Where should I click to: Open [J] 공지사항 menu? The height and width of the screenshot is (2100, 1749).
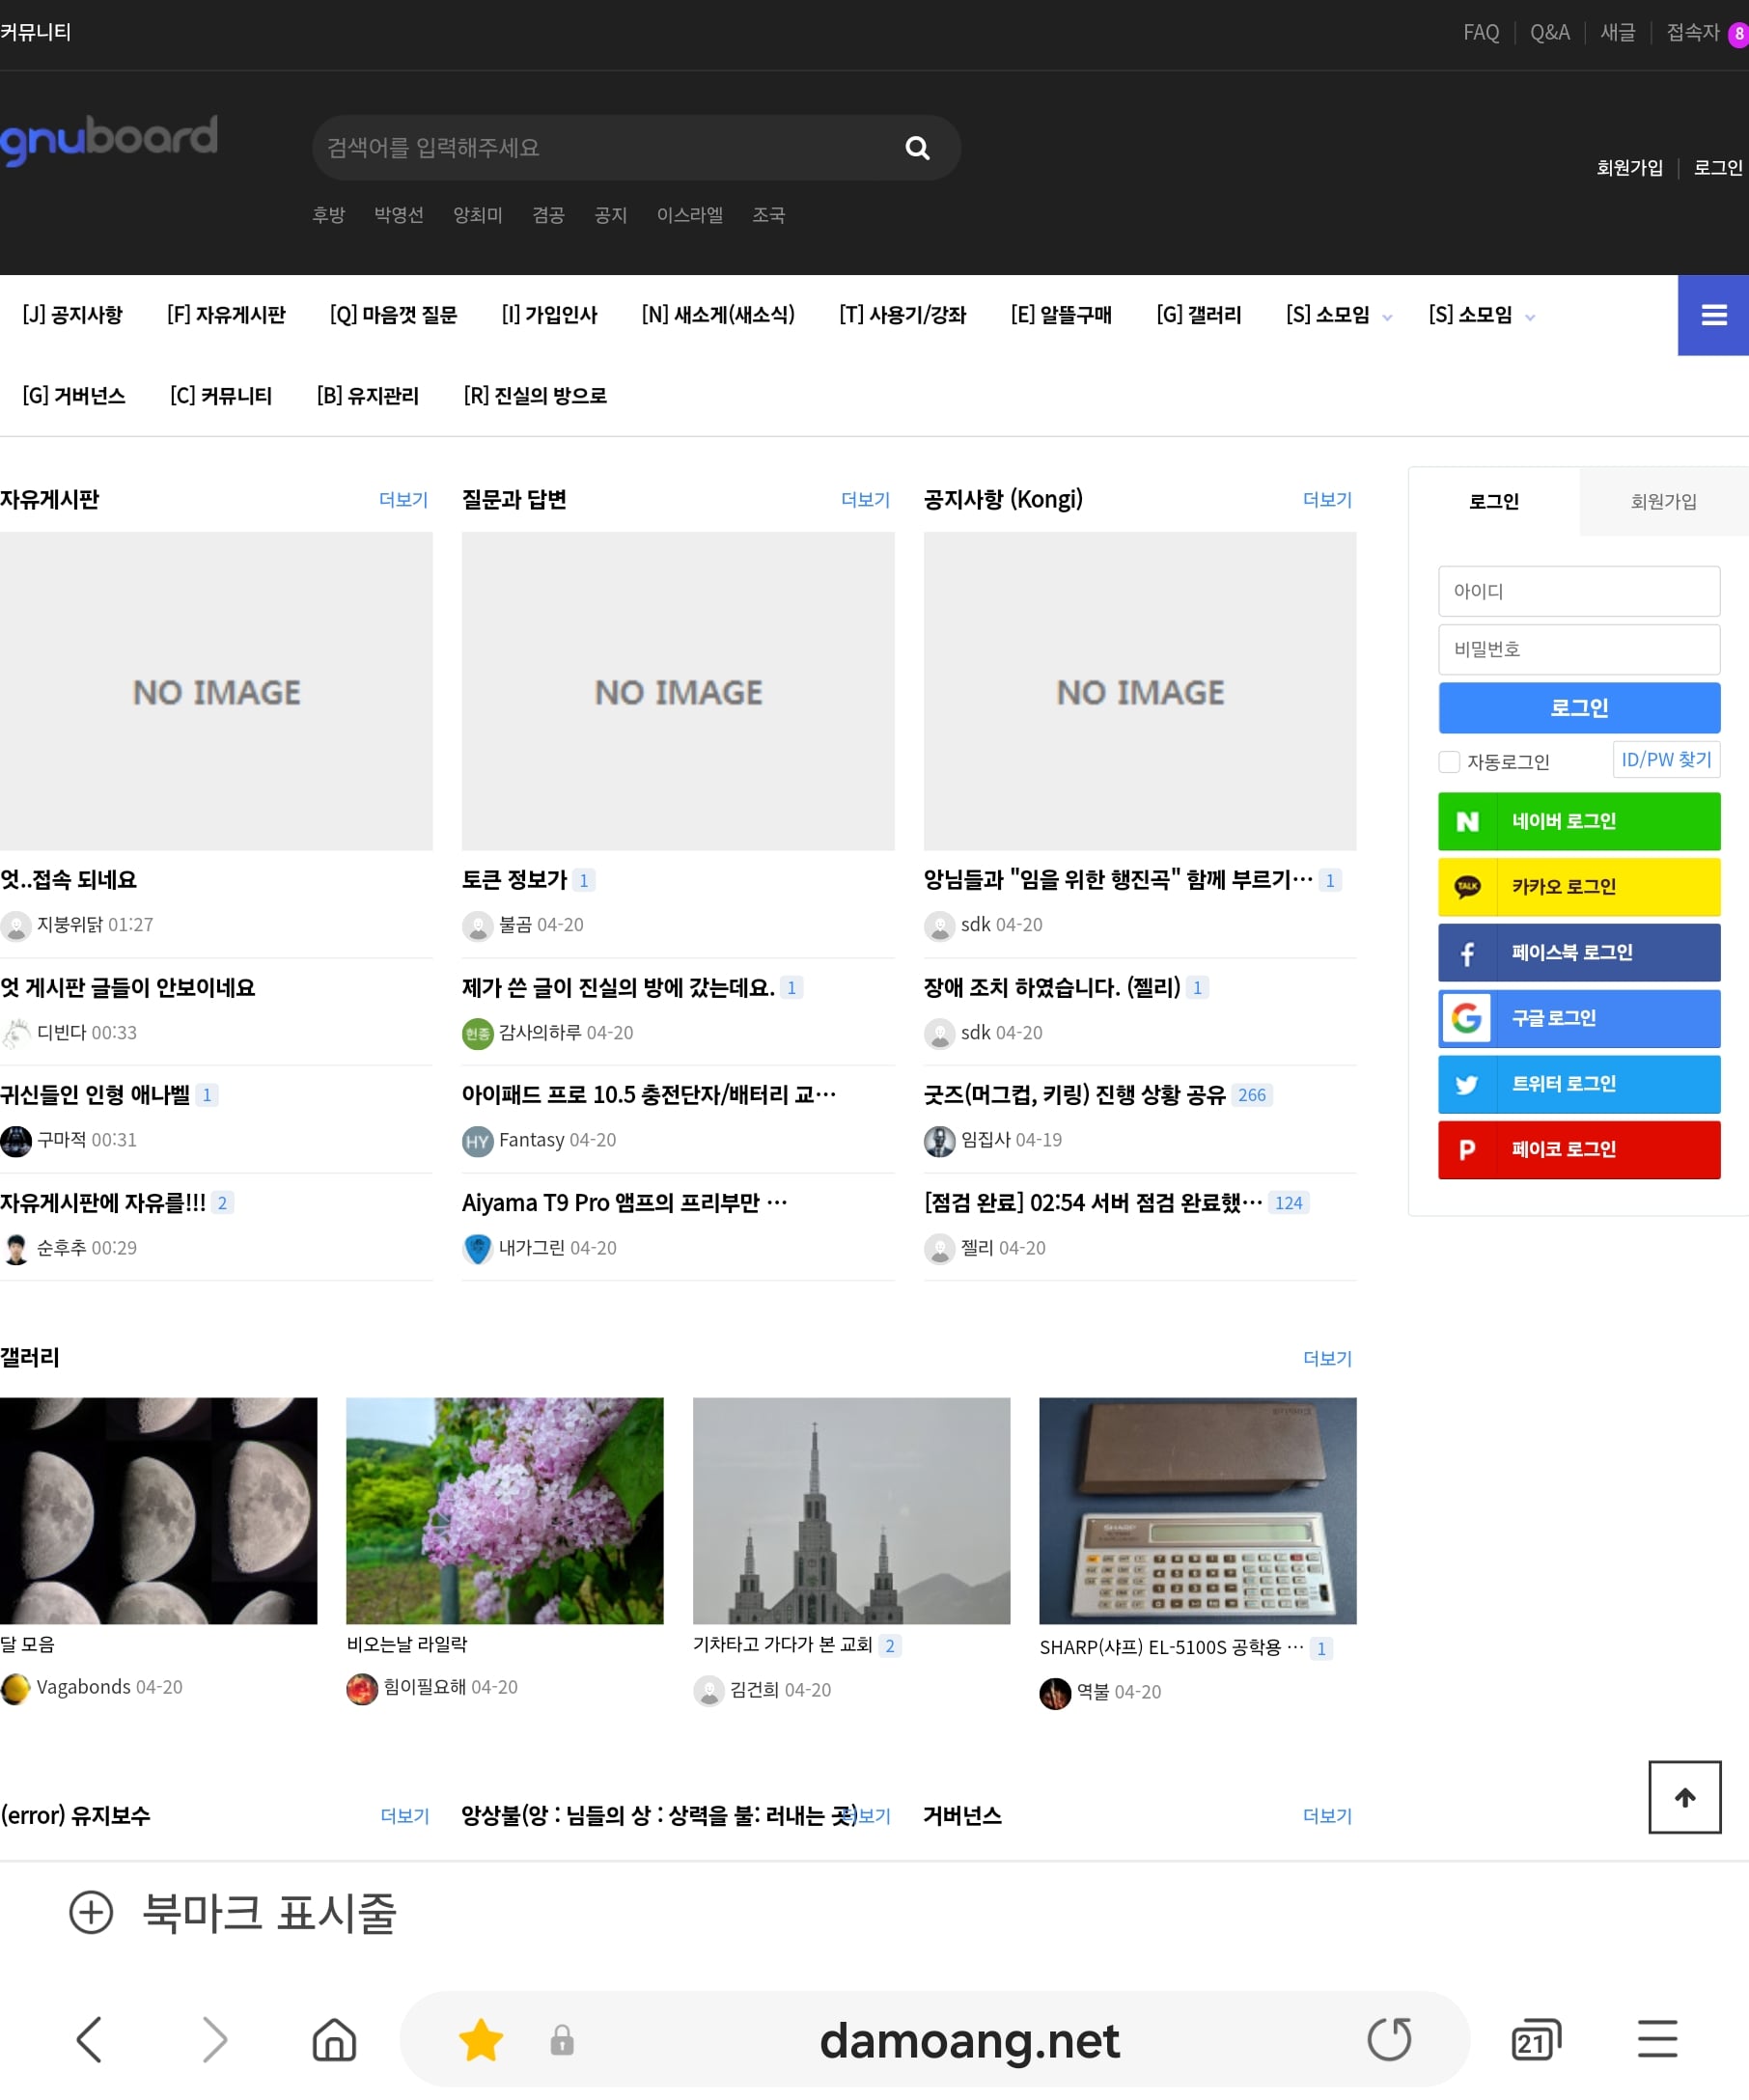pyautogui.click(x=72, y=315)
